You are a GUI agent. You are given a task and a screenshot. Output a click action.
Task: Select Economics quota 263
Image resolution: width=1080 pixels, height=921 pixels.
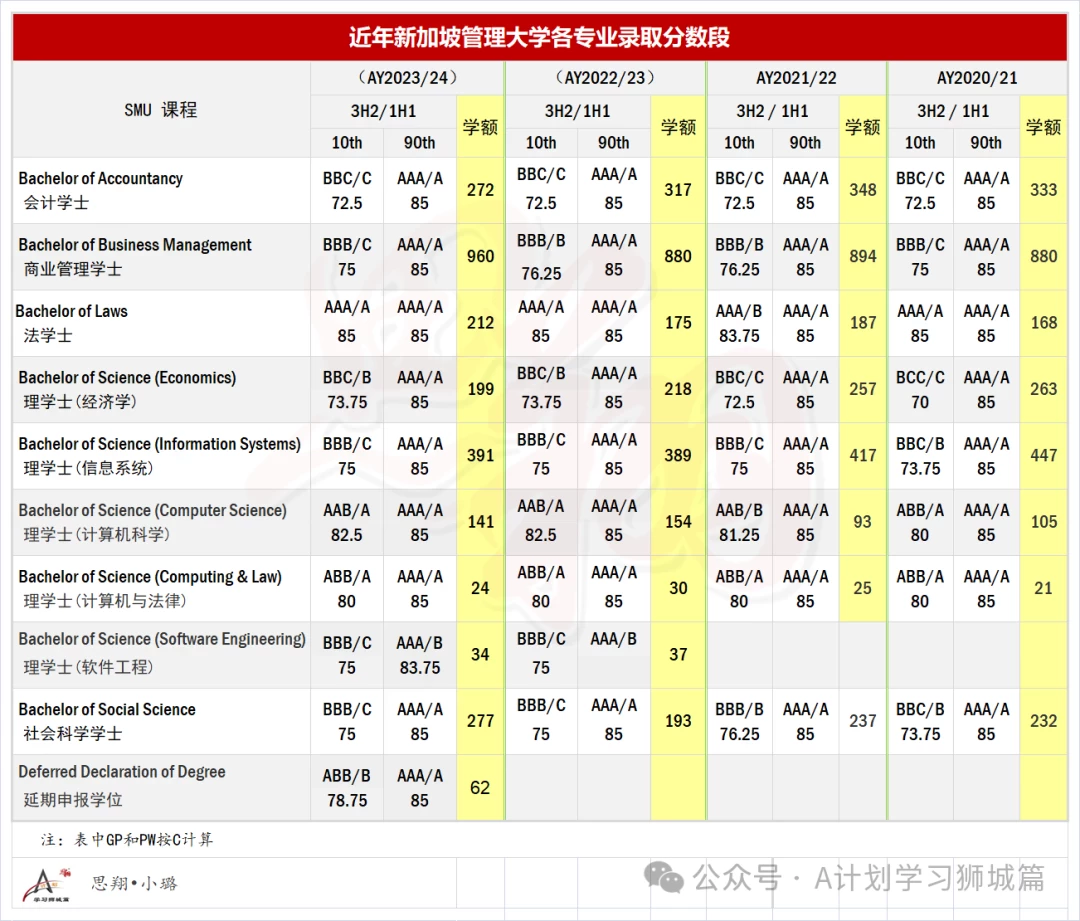[1043, 389]
